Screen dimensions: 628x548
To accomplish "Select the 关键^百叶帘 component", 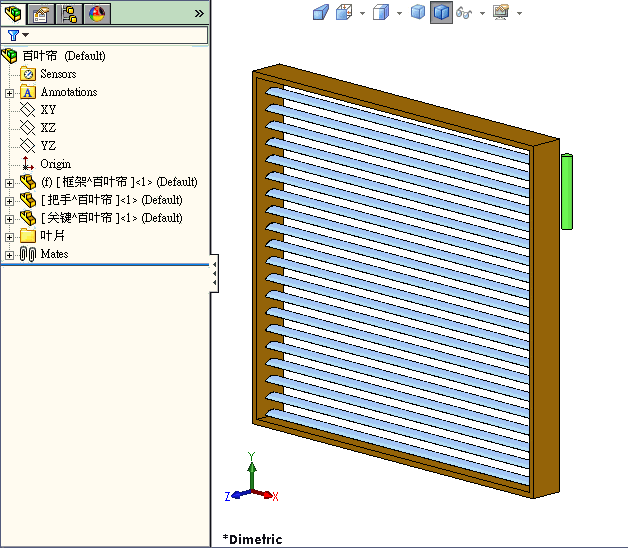I will [112, 218].
